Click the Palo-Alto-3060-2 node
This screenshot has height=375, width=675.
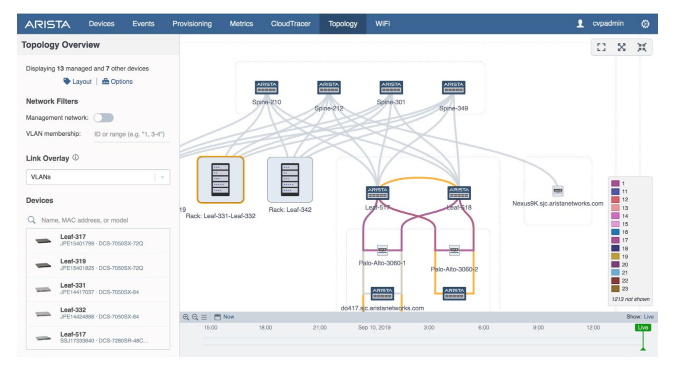click(454, 250)
